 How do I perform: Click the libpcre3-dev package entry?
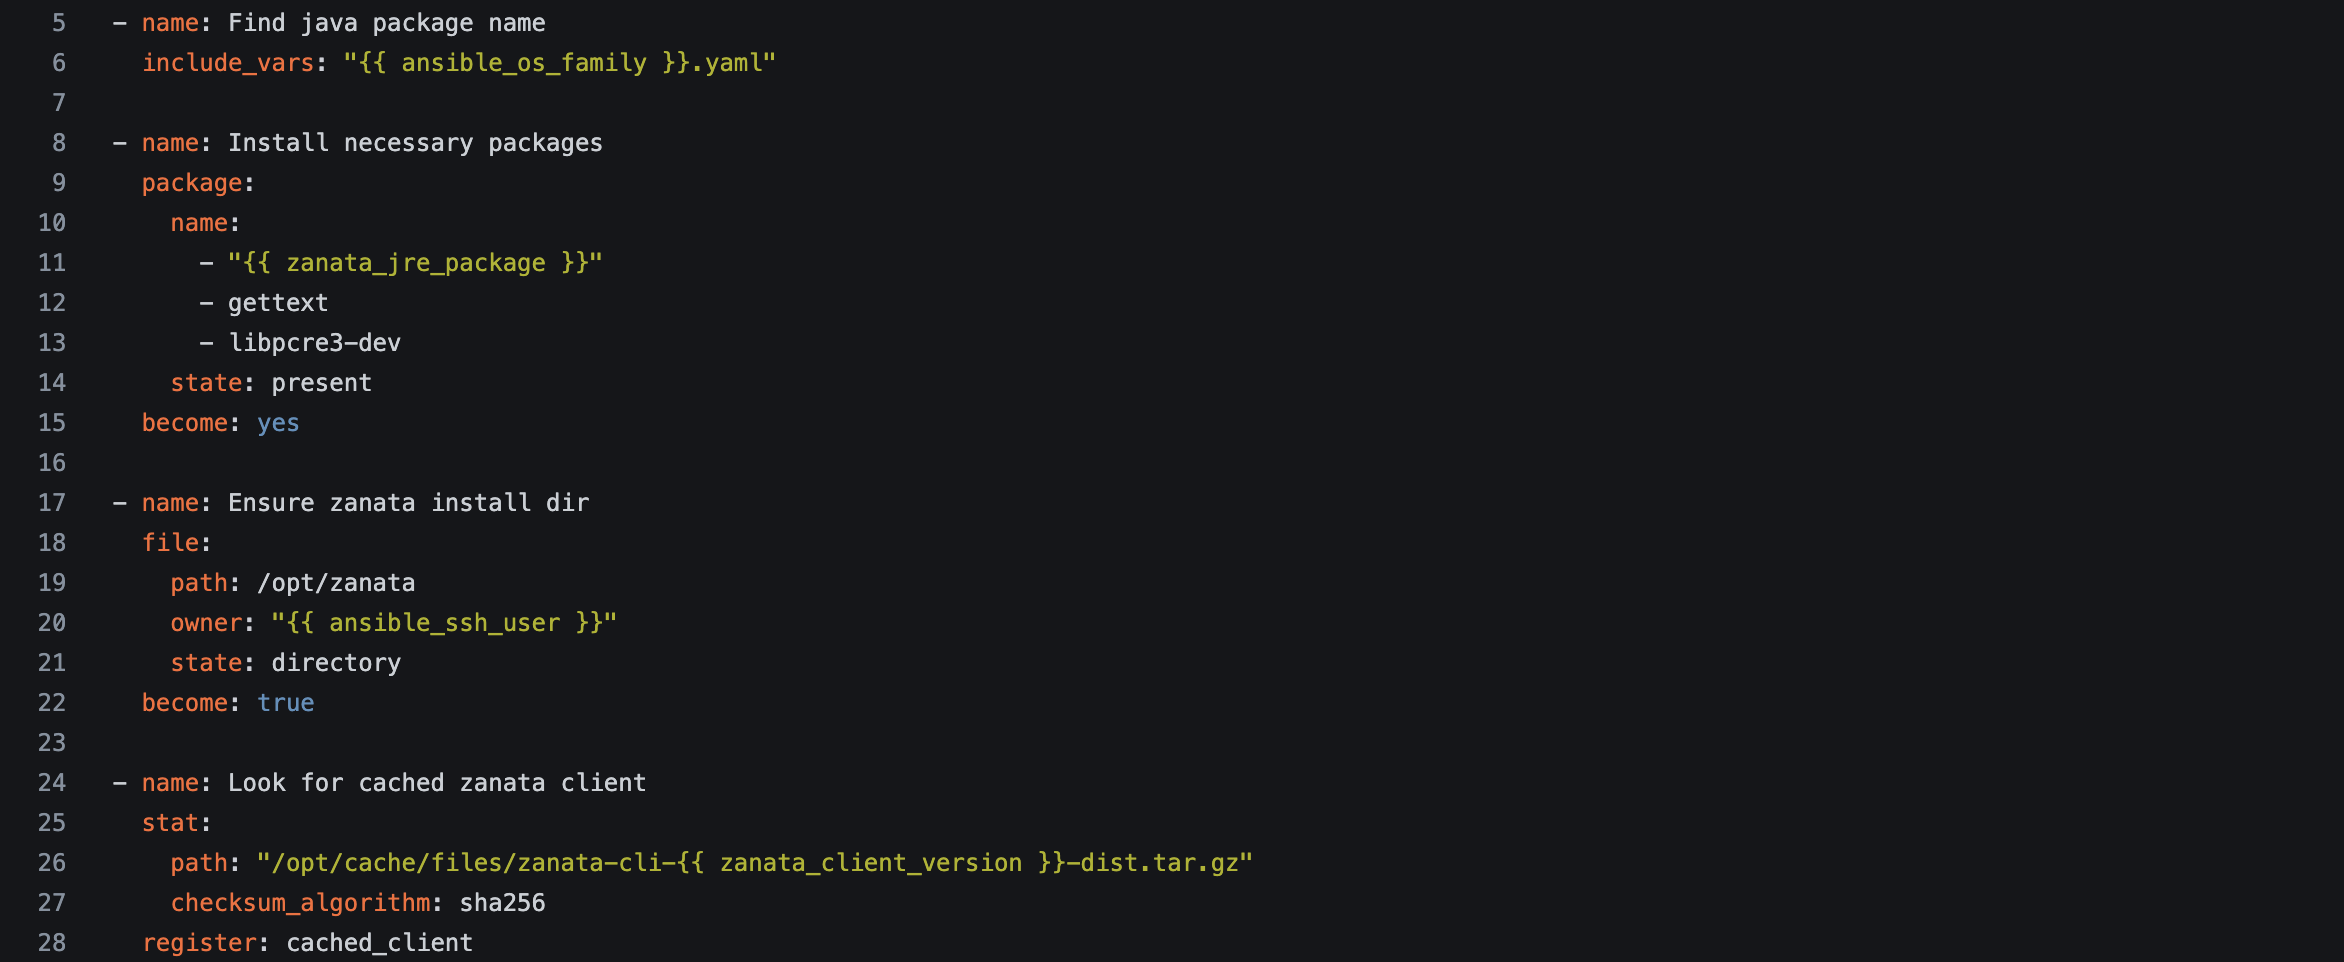(314, 343)
